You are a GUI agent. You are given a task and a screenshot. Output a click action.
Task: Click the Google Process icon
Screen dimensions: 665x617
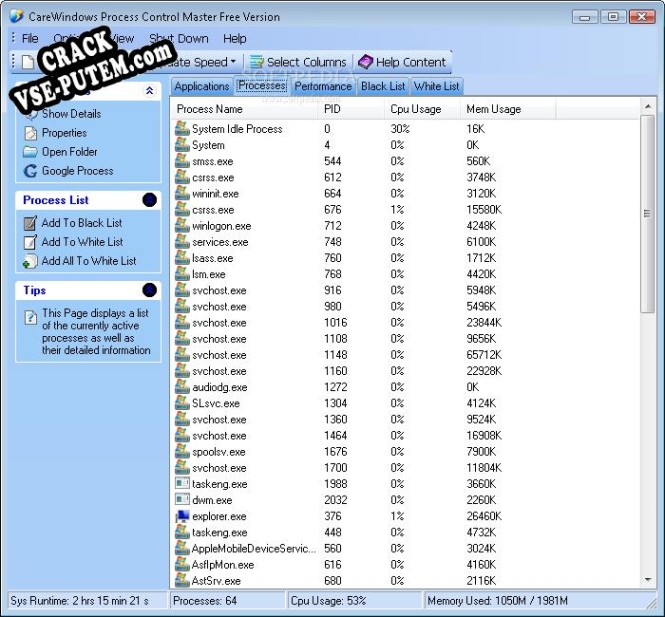click(x=30, y=171)
